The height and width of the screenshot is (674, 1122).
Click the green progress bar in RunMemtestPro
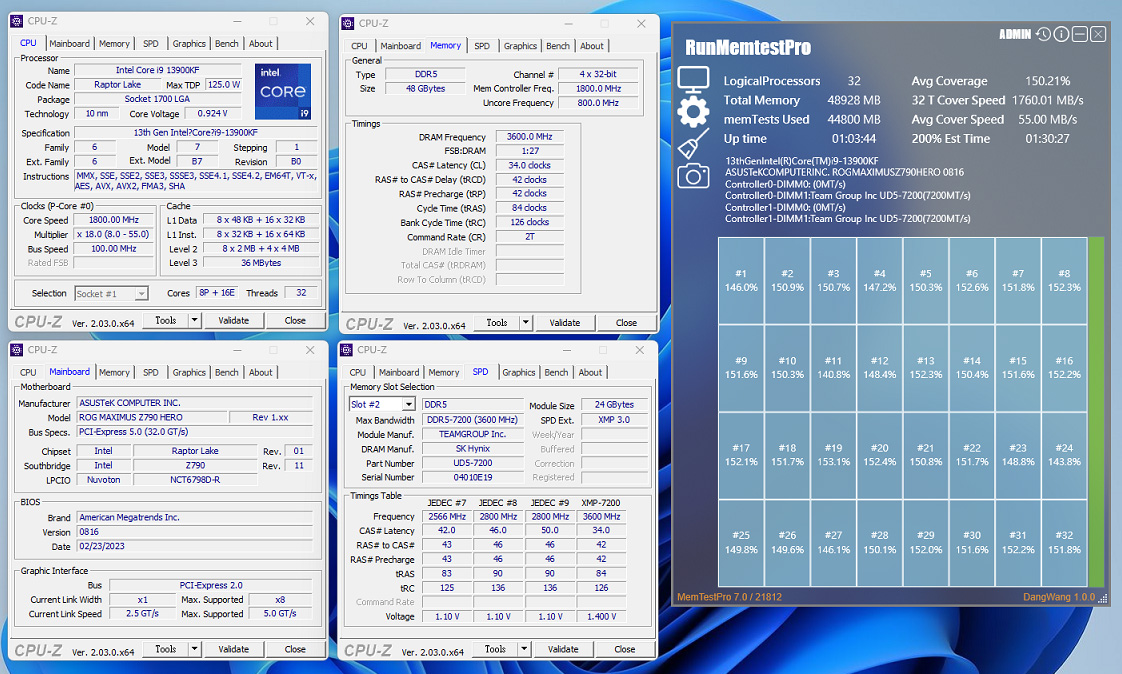point(1098,412)
